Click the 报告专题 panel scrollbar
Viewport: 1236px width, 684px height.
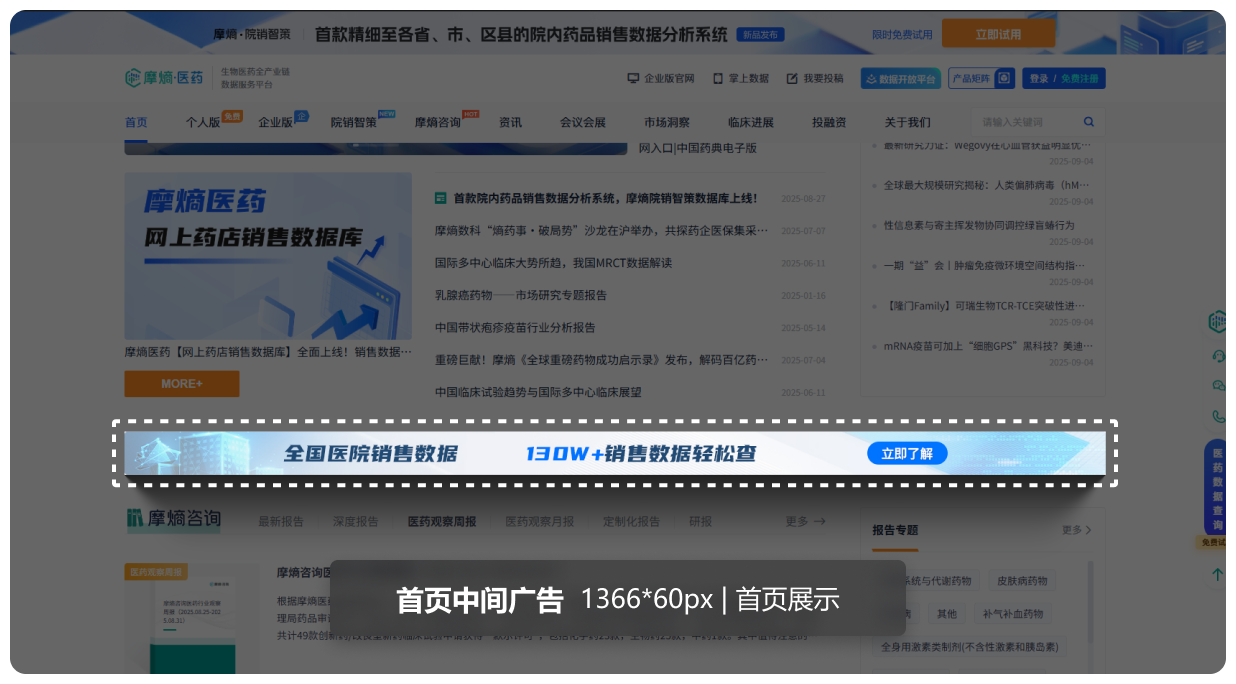(1088, 600)
